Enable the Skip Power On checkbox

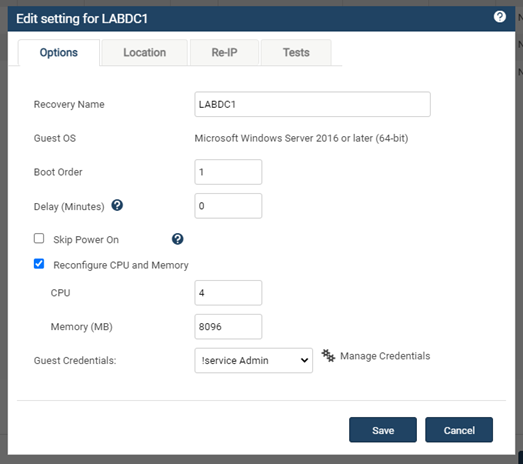(39, 239)
